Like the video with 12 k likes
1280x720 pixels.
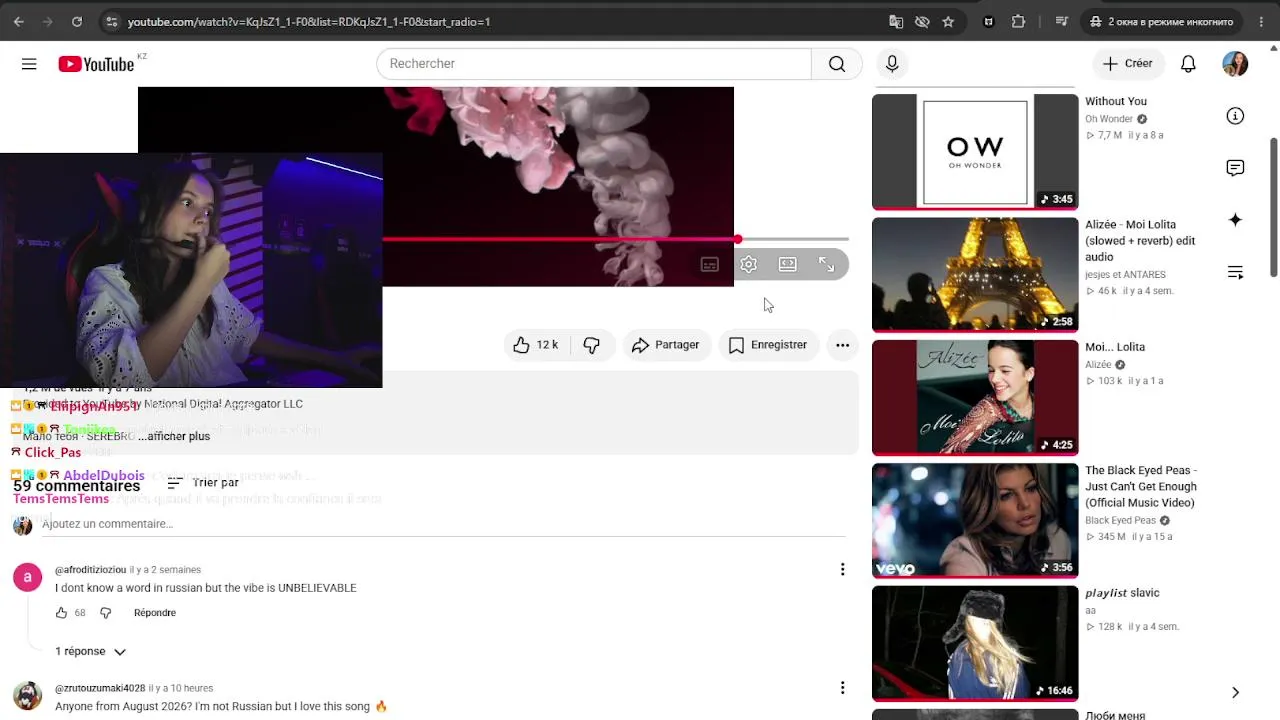coord(536,345)
